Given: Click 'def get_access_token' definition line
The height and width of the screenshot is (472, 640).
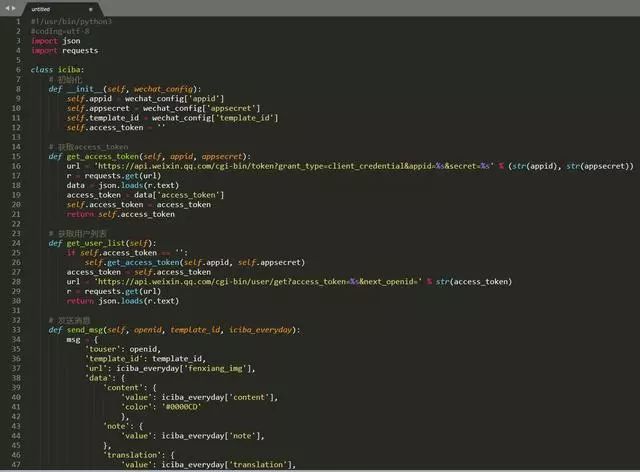Looking at the screenshot, I should [150, 156].
